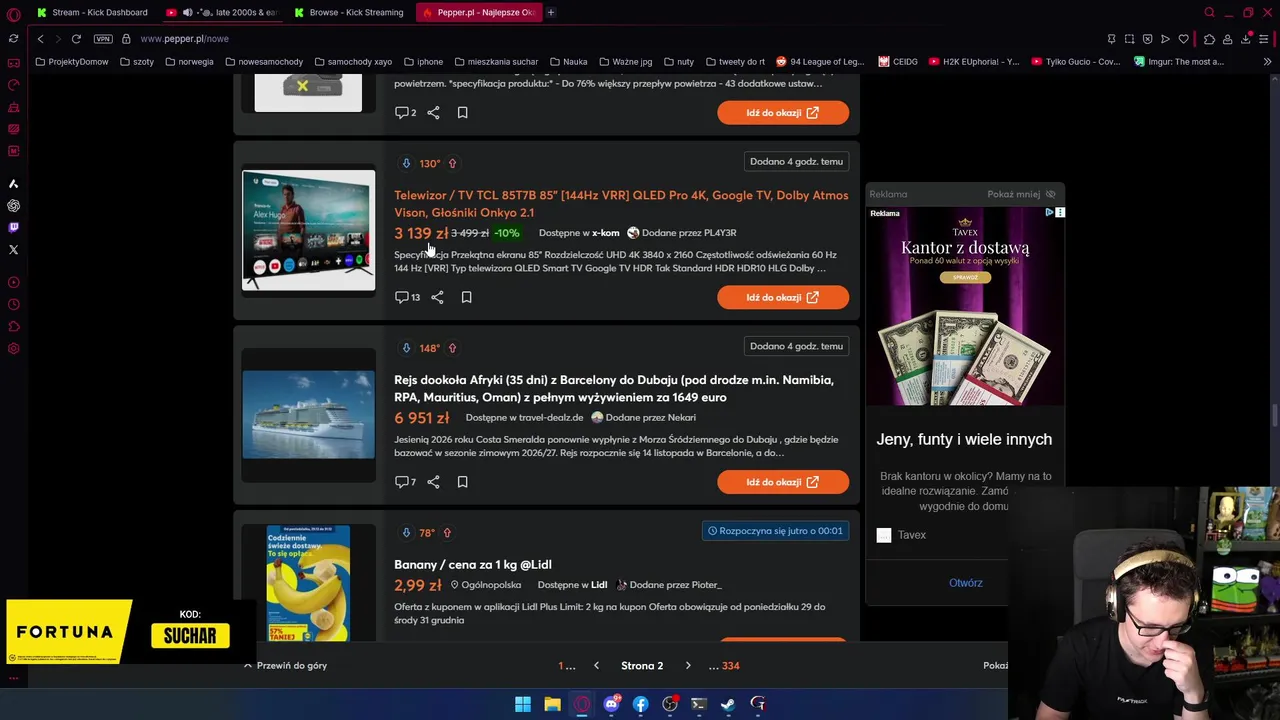Viewport: 1280px width, 720px height.
Task: Reload the pepper.pl page
Action: click(76, 38)
